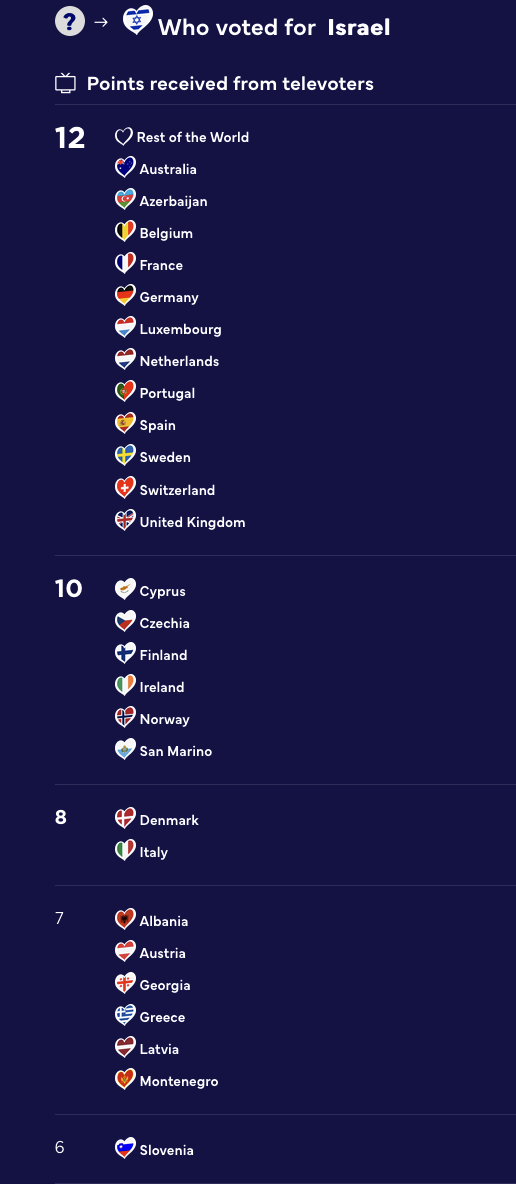Click the Israel flag heart icon

[x=137, y=20]
